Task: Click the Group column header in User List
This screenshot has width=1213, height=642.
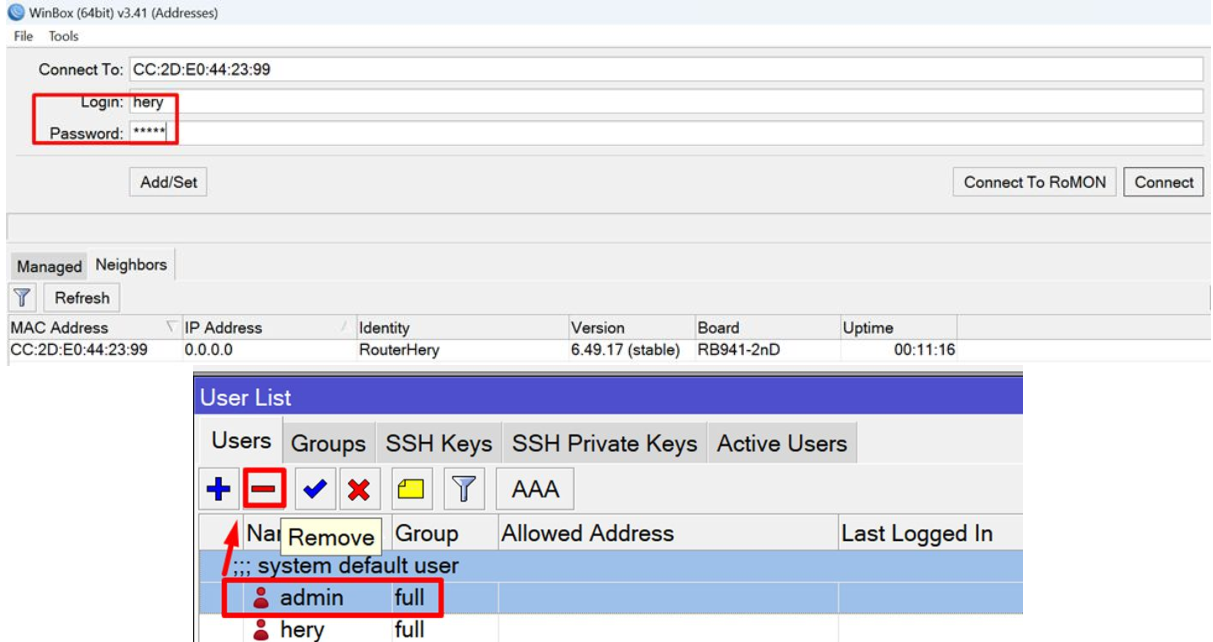Action: 443,533
